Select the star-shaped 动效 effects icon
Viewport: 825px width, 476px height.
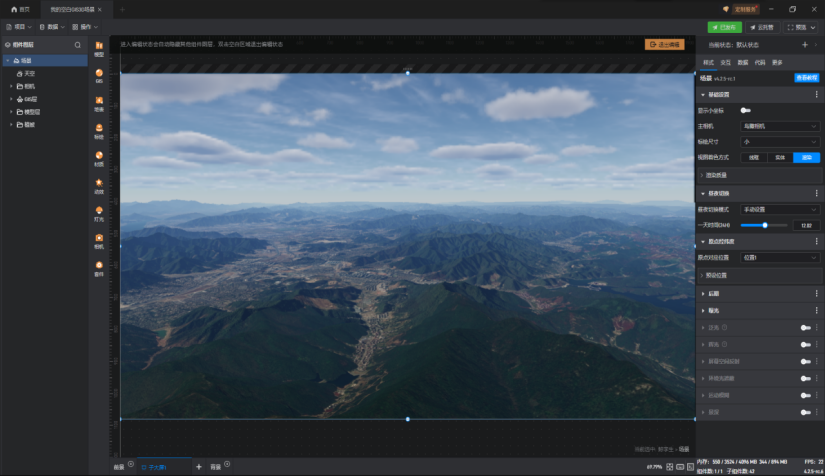coord(99,186)
